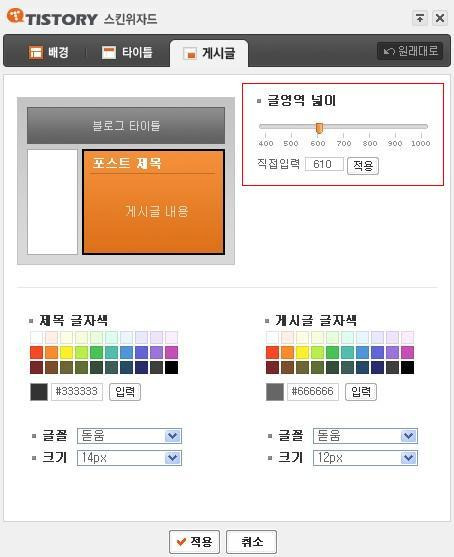Click 입력 beside #333333
The image size is (454, 557).
tap(125, 392)
